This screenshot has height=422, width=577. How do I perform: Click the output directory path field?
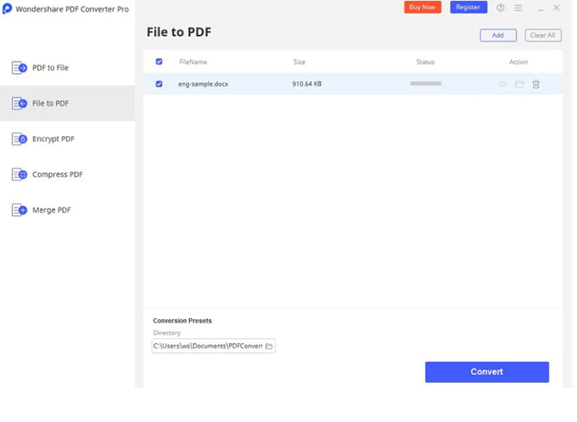[213, 346]
